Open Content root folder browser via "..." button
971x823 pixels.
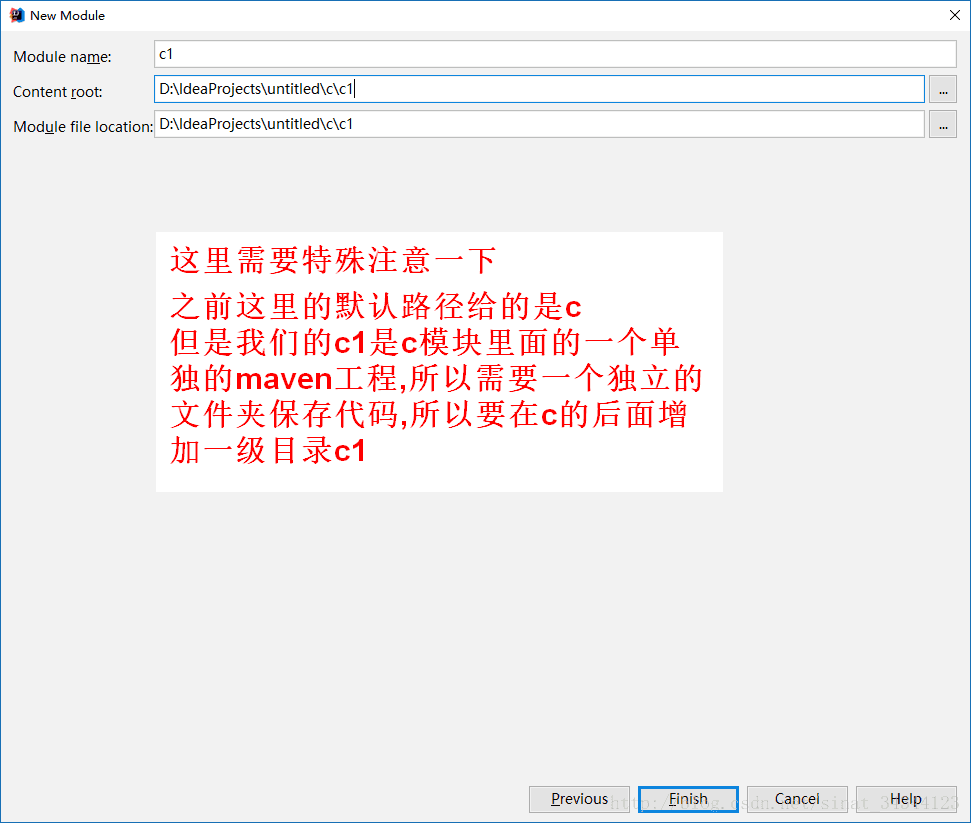[941, 89]
